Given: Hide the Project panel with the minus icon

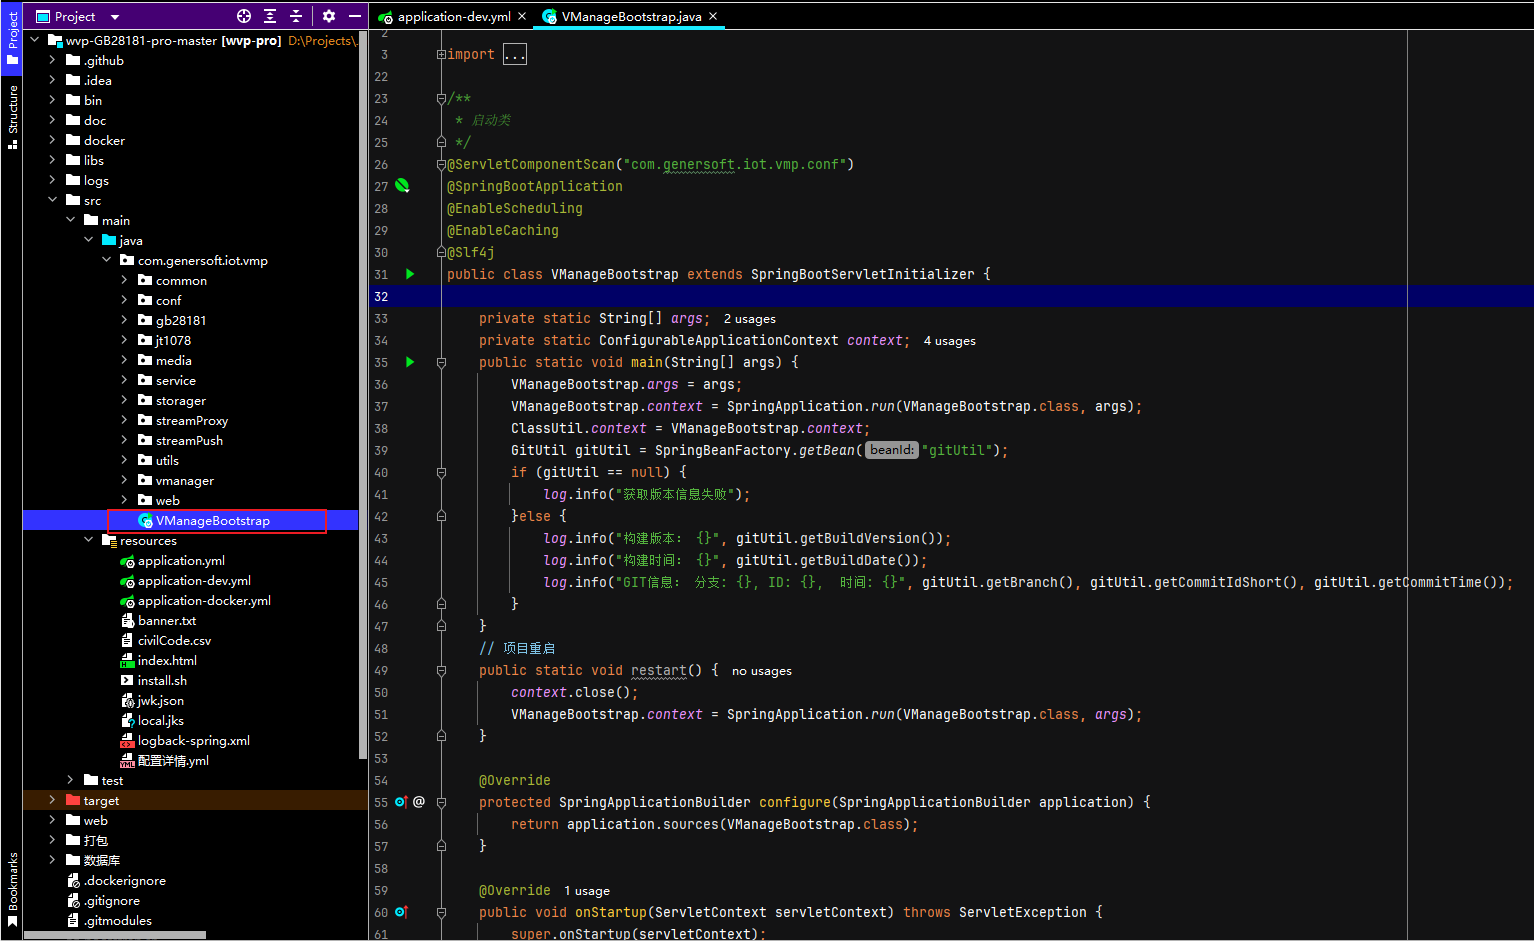Looking at the screenshot, I should pos(354,16).
